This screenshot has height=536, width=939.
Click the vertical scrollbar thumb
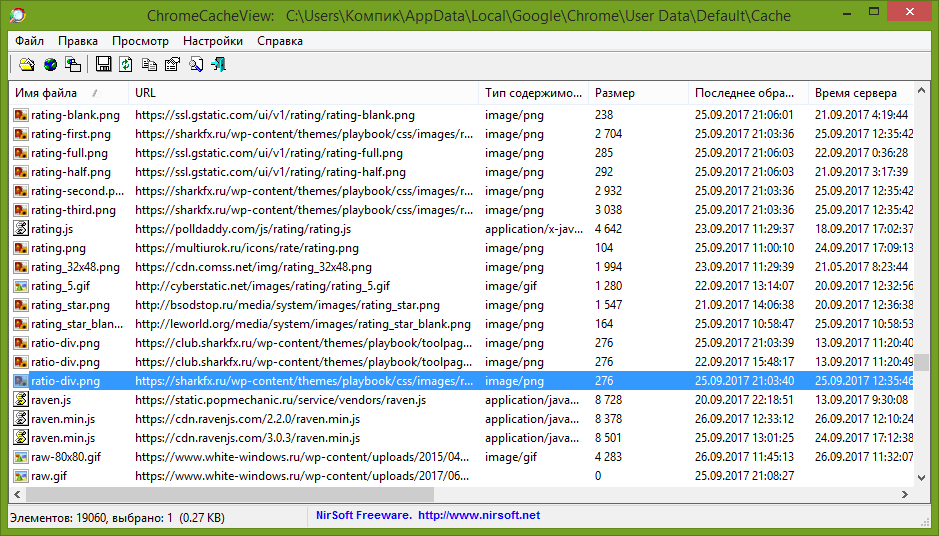pos(922,363)
